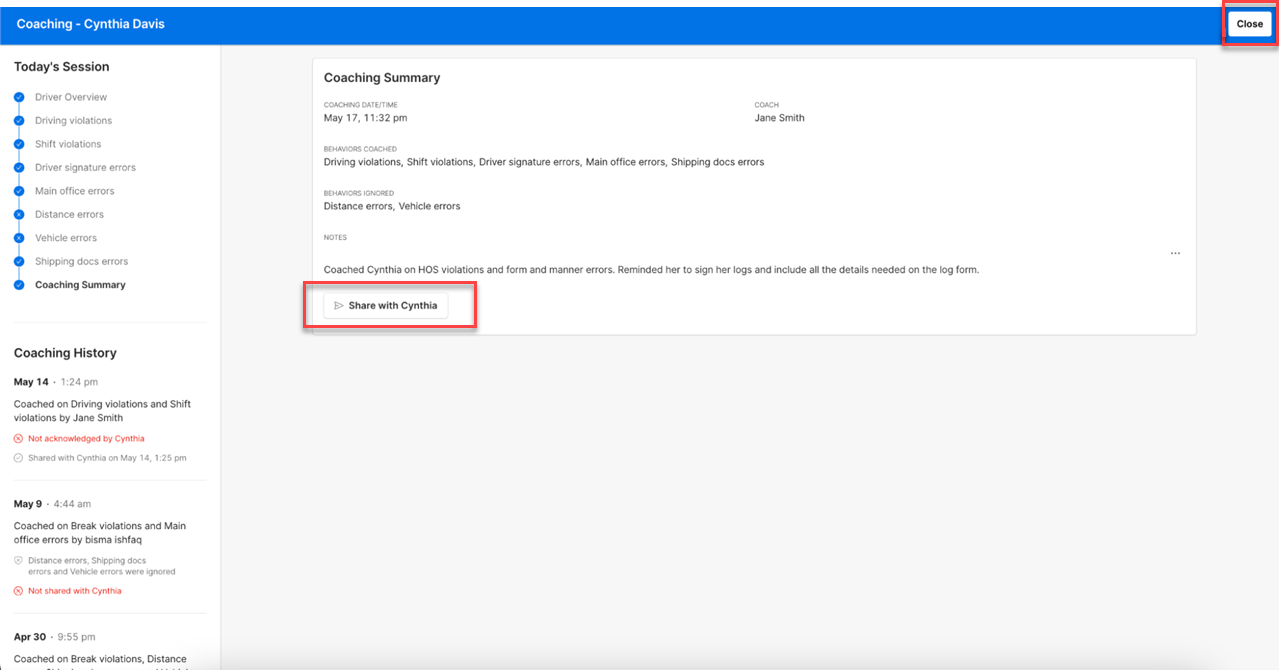The width and height of the screenshot is (1279, 670).
Task: Go to the Driver Overview step
Action: tap(71, 97)
